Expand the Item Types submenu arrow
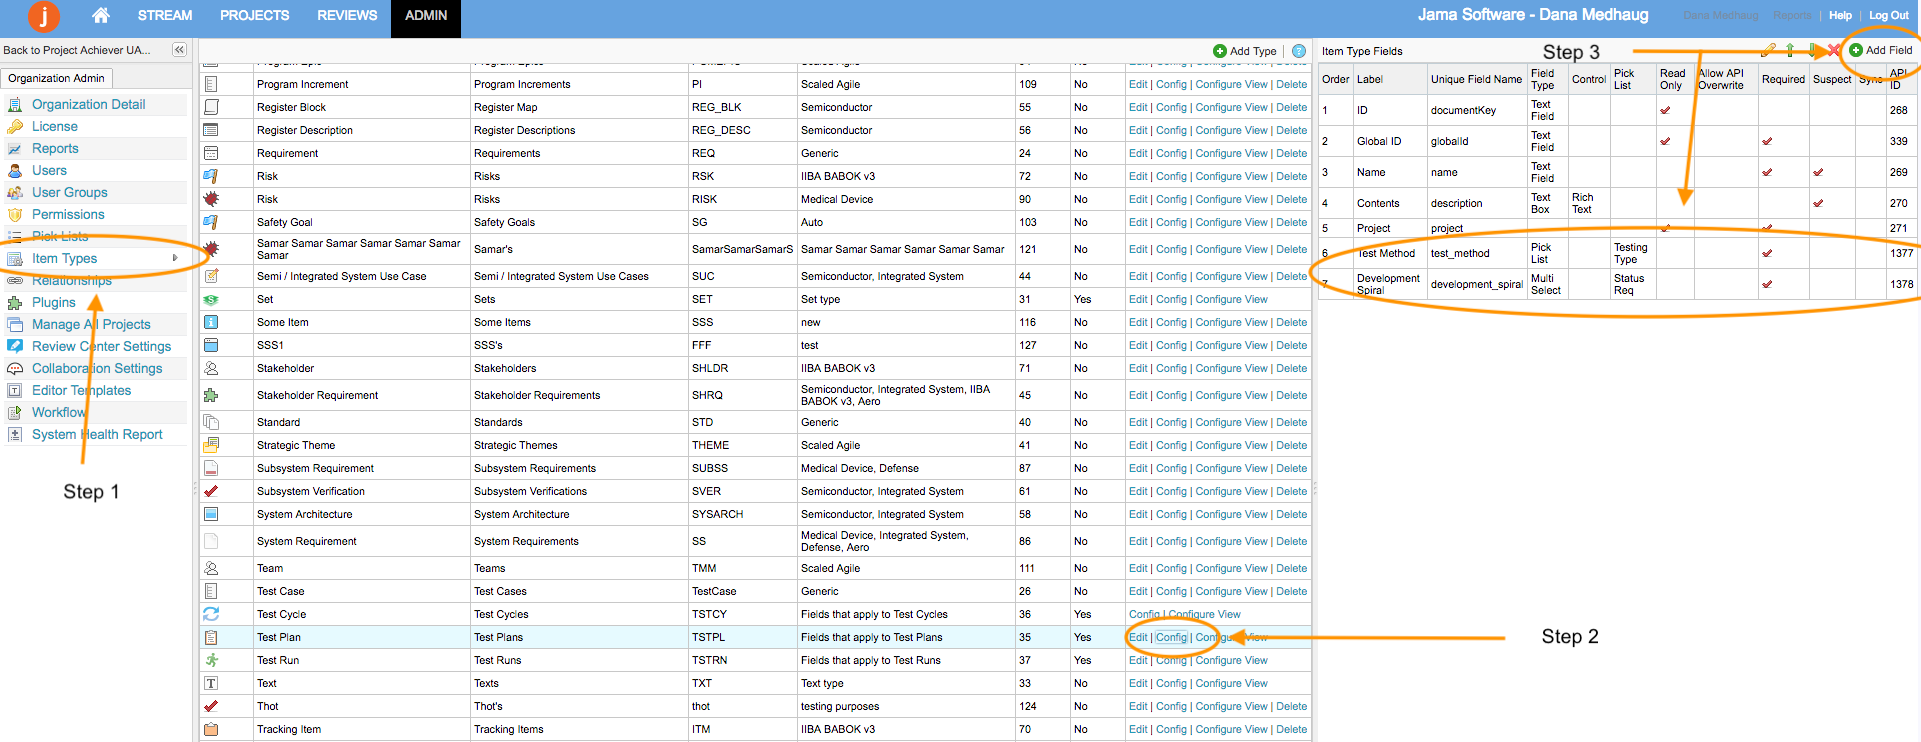This screenshot has width=1921, height=742. click(175, 258)
